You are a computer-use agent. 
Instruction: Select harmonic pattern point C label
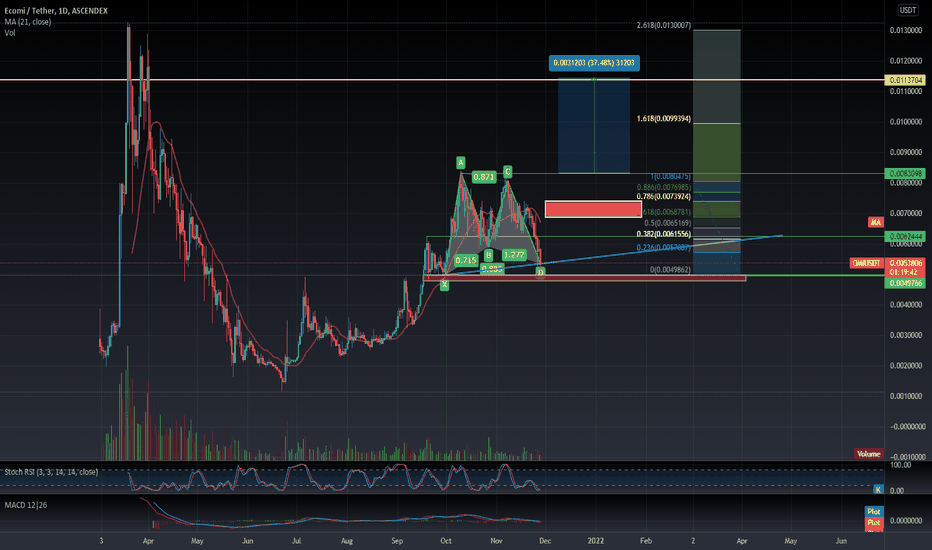coord(508,172)
